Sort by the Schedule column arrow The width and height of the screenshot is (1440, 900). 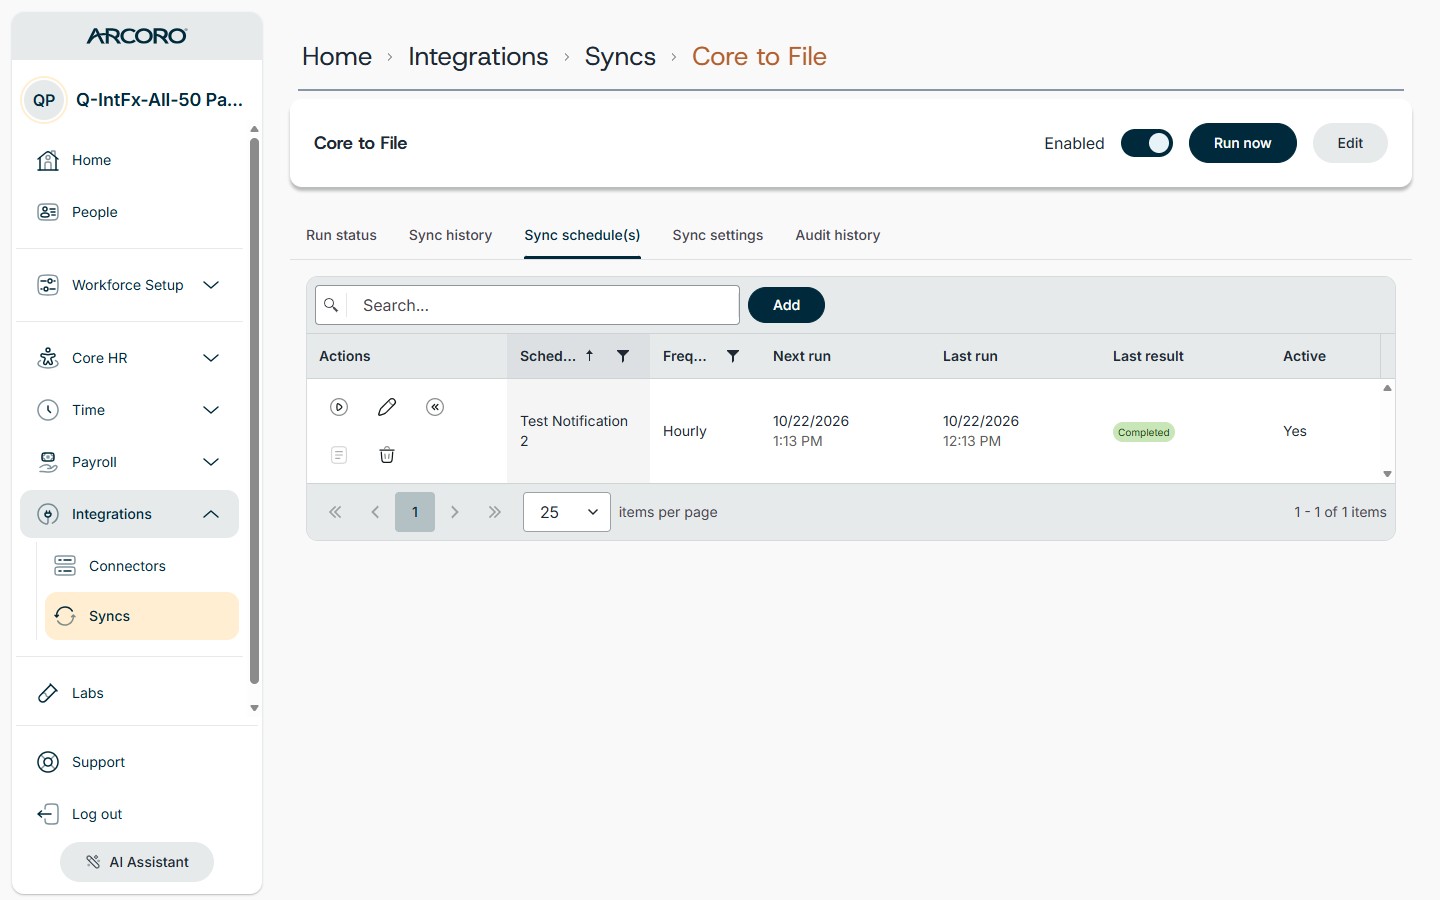click(590, 356)
